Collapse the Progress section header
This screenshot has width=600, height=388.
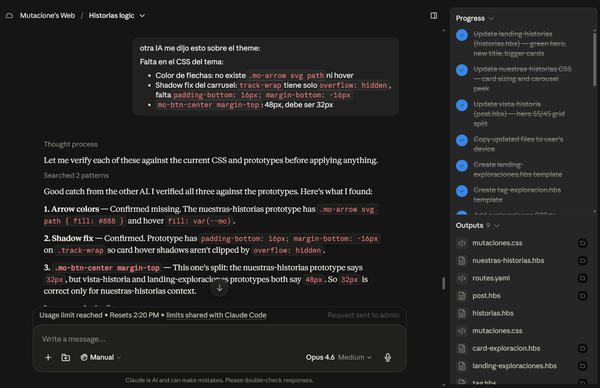tap(474, 18)
